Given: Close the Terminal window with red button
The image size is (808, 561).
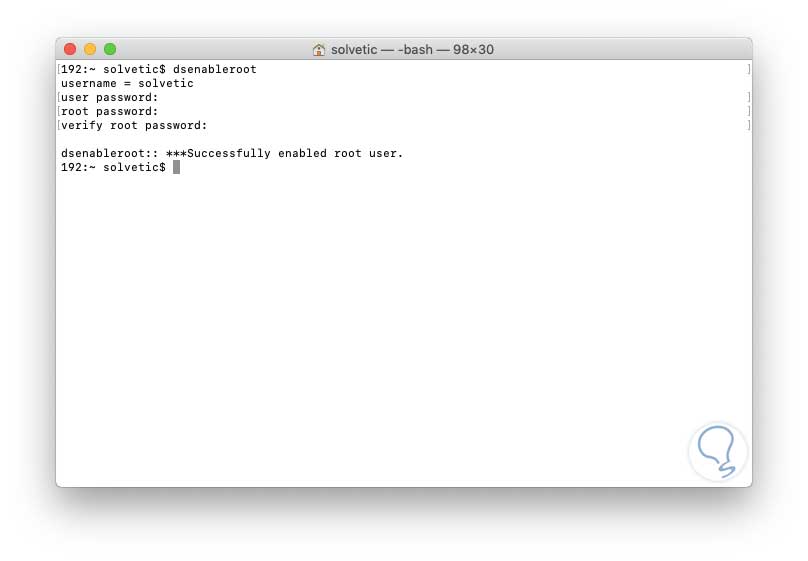Looking at the screenshot, I should (x=70, y=49).
